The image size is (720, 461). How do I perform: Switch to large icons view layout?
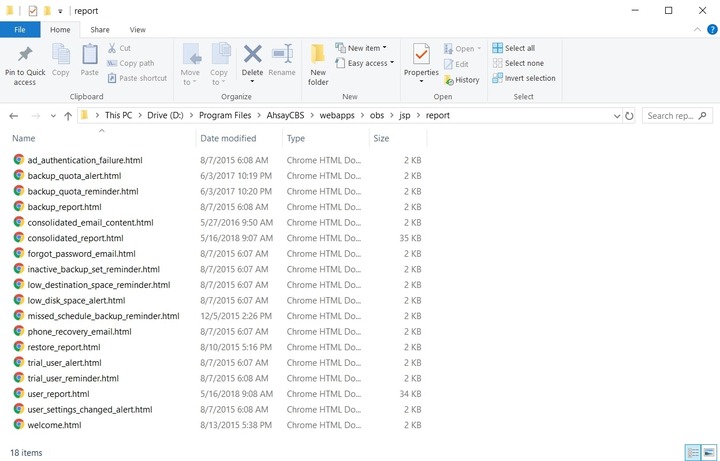[x=709, y=452]
